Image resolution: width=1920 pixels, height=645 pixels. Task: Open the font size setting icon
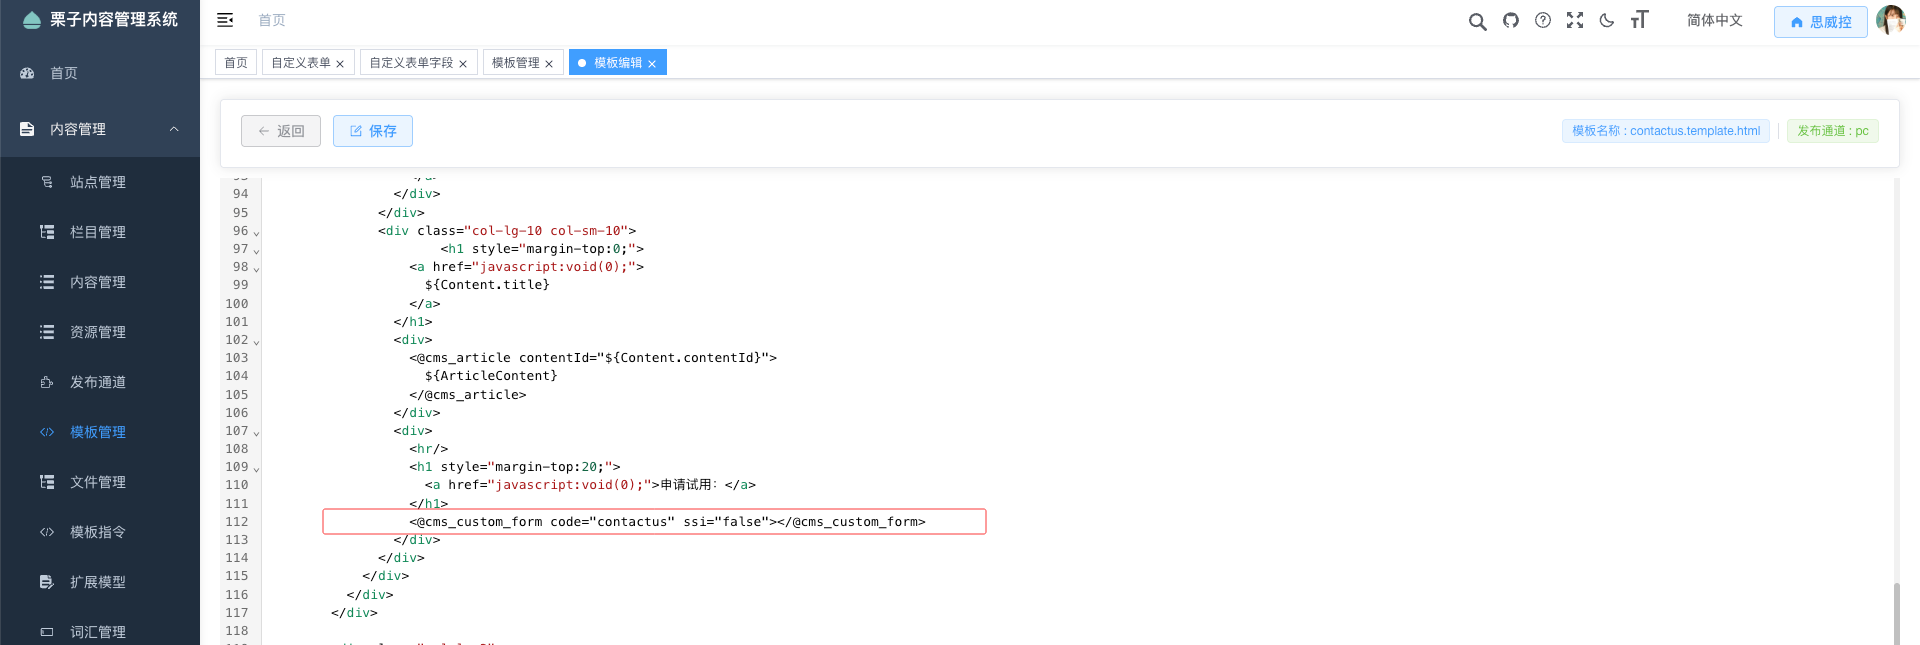tap(1639, 20)
